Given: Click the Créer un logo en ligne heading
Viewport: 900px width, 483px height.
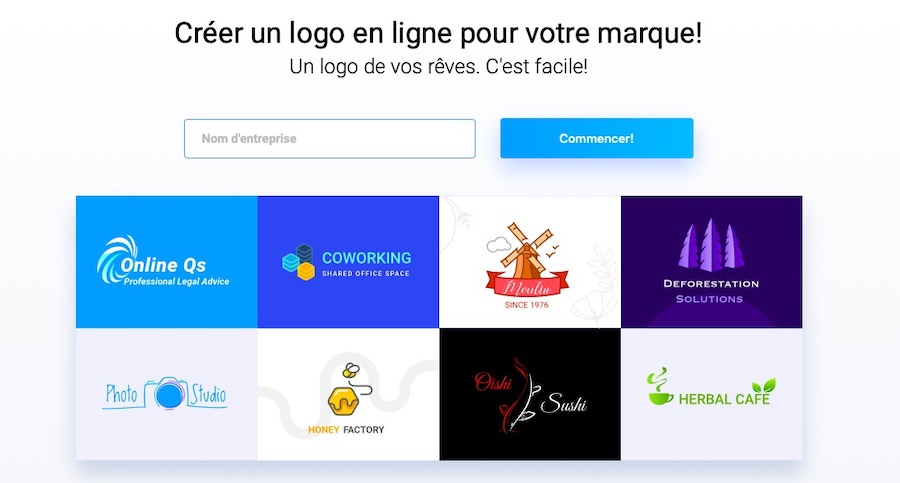Looking at the screenshot, I should coord(439,33).
